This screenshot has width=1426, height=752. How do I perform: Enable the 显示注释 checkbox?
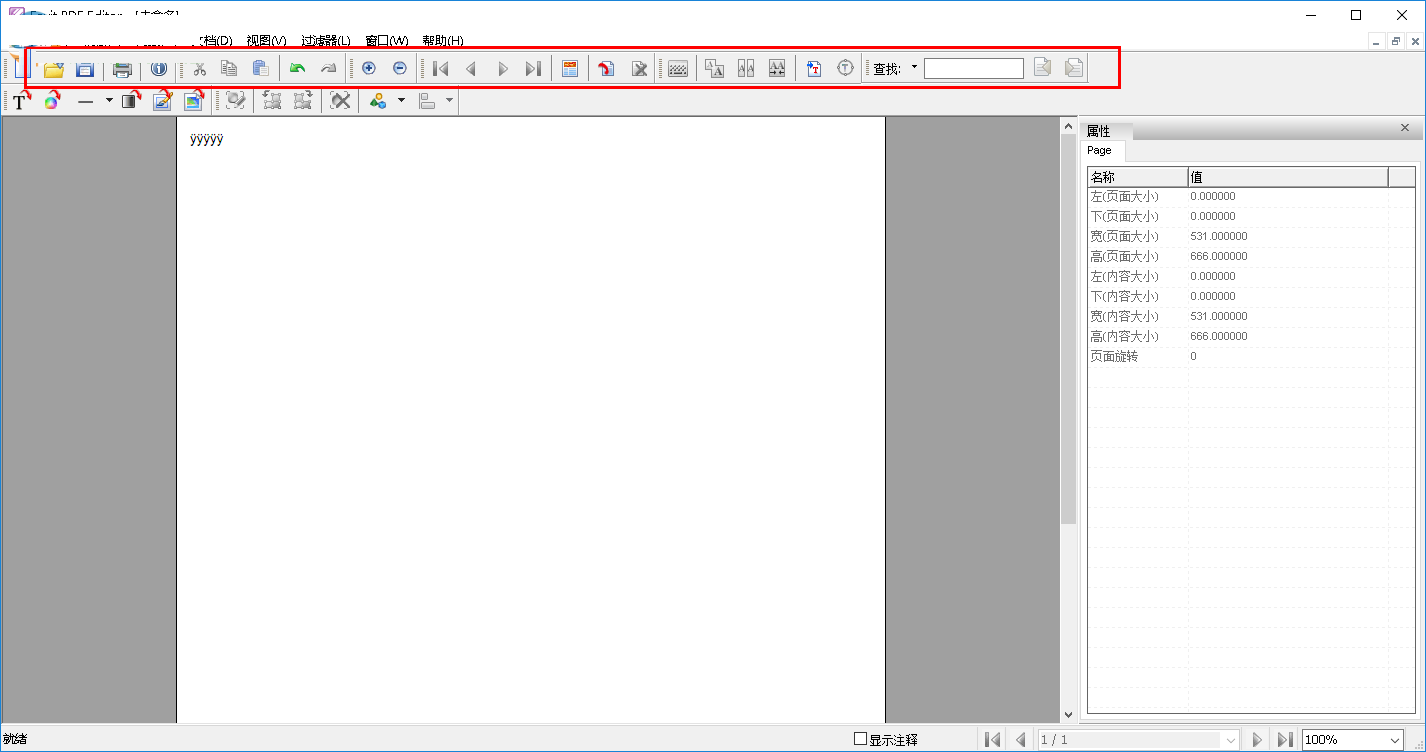(860, 739)
